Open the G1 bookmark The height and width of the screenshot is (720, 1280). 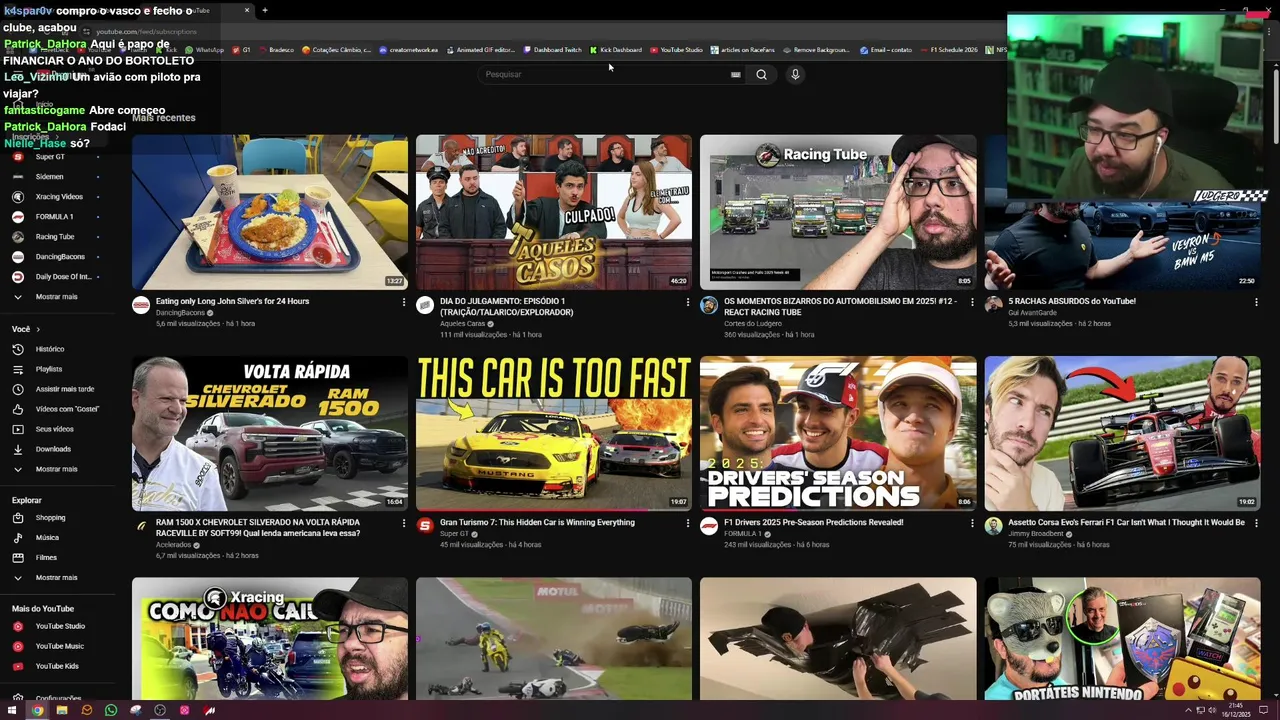pos(242,50)
